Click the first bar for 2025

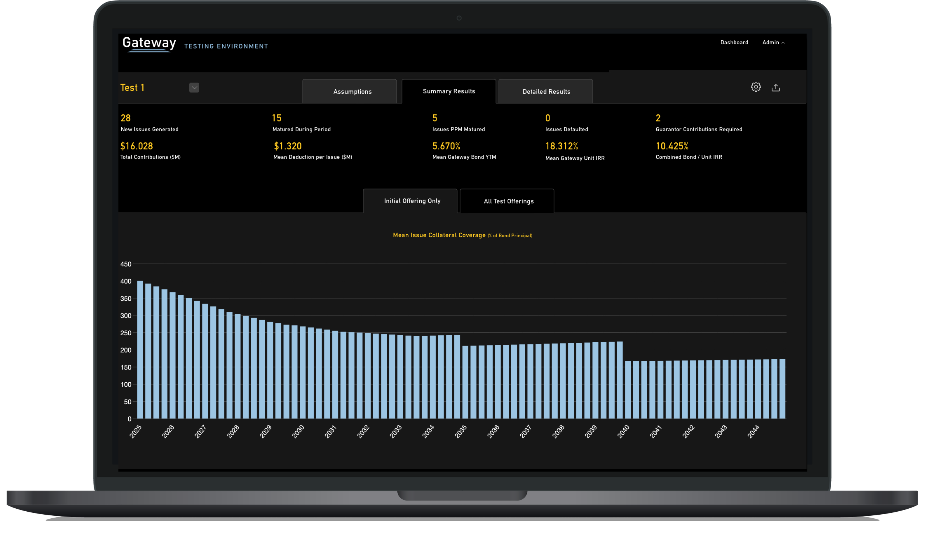(140, 350)
